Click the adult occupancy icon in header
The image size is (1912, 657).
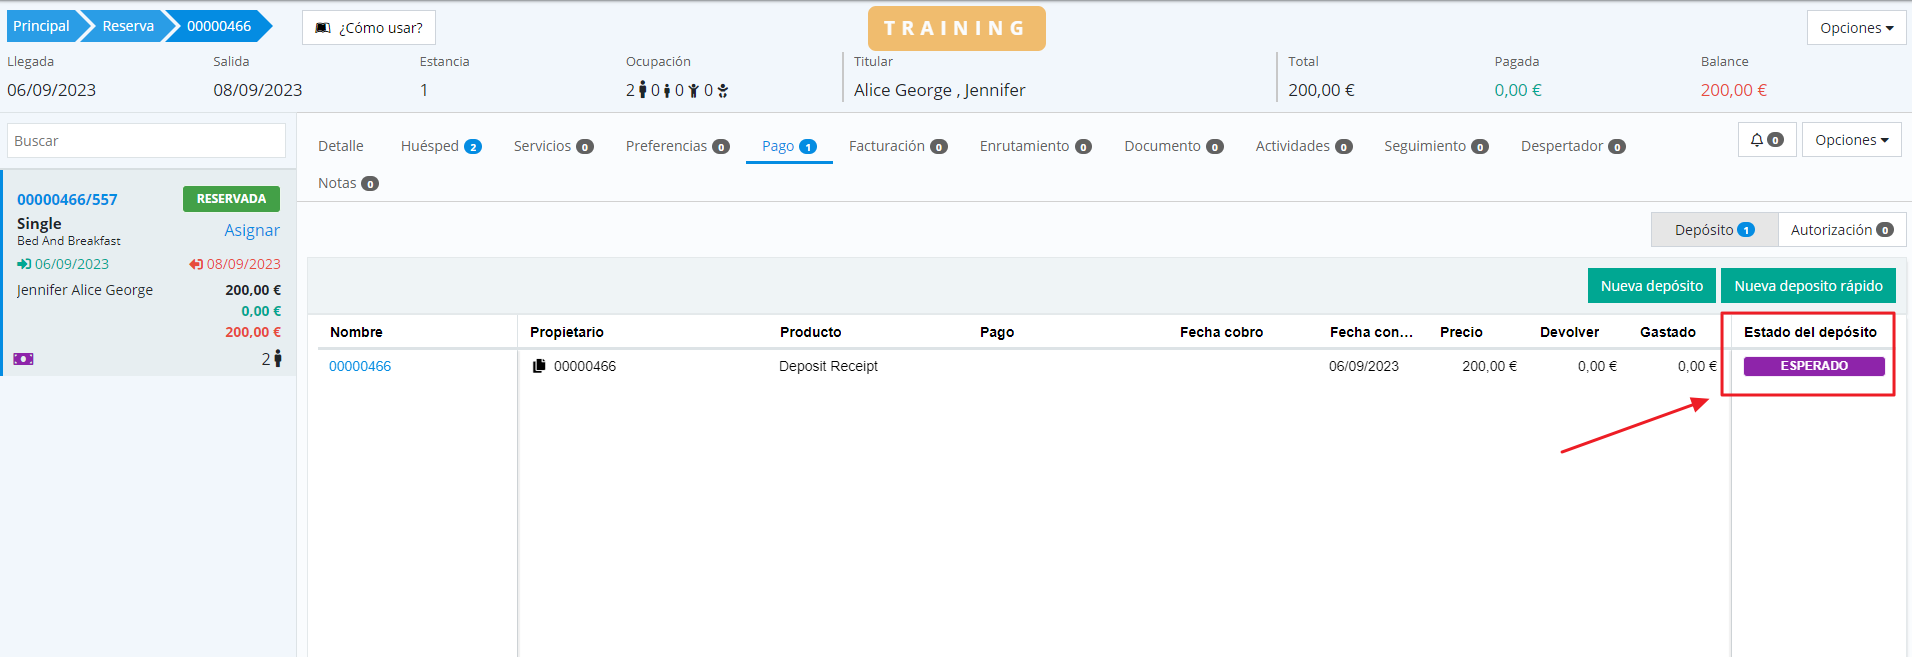click(643, 90)
